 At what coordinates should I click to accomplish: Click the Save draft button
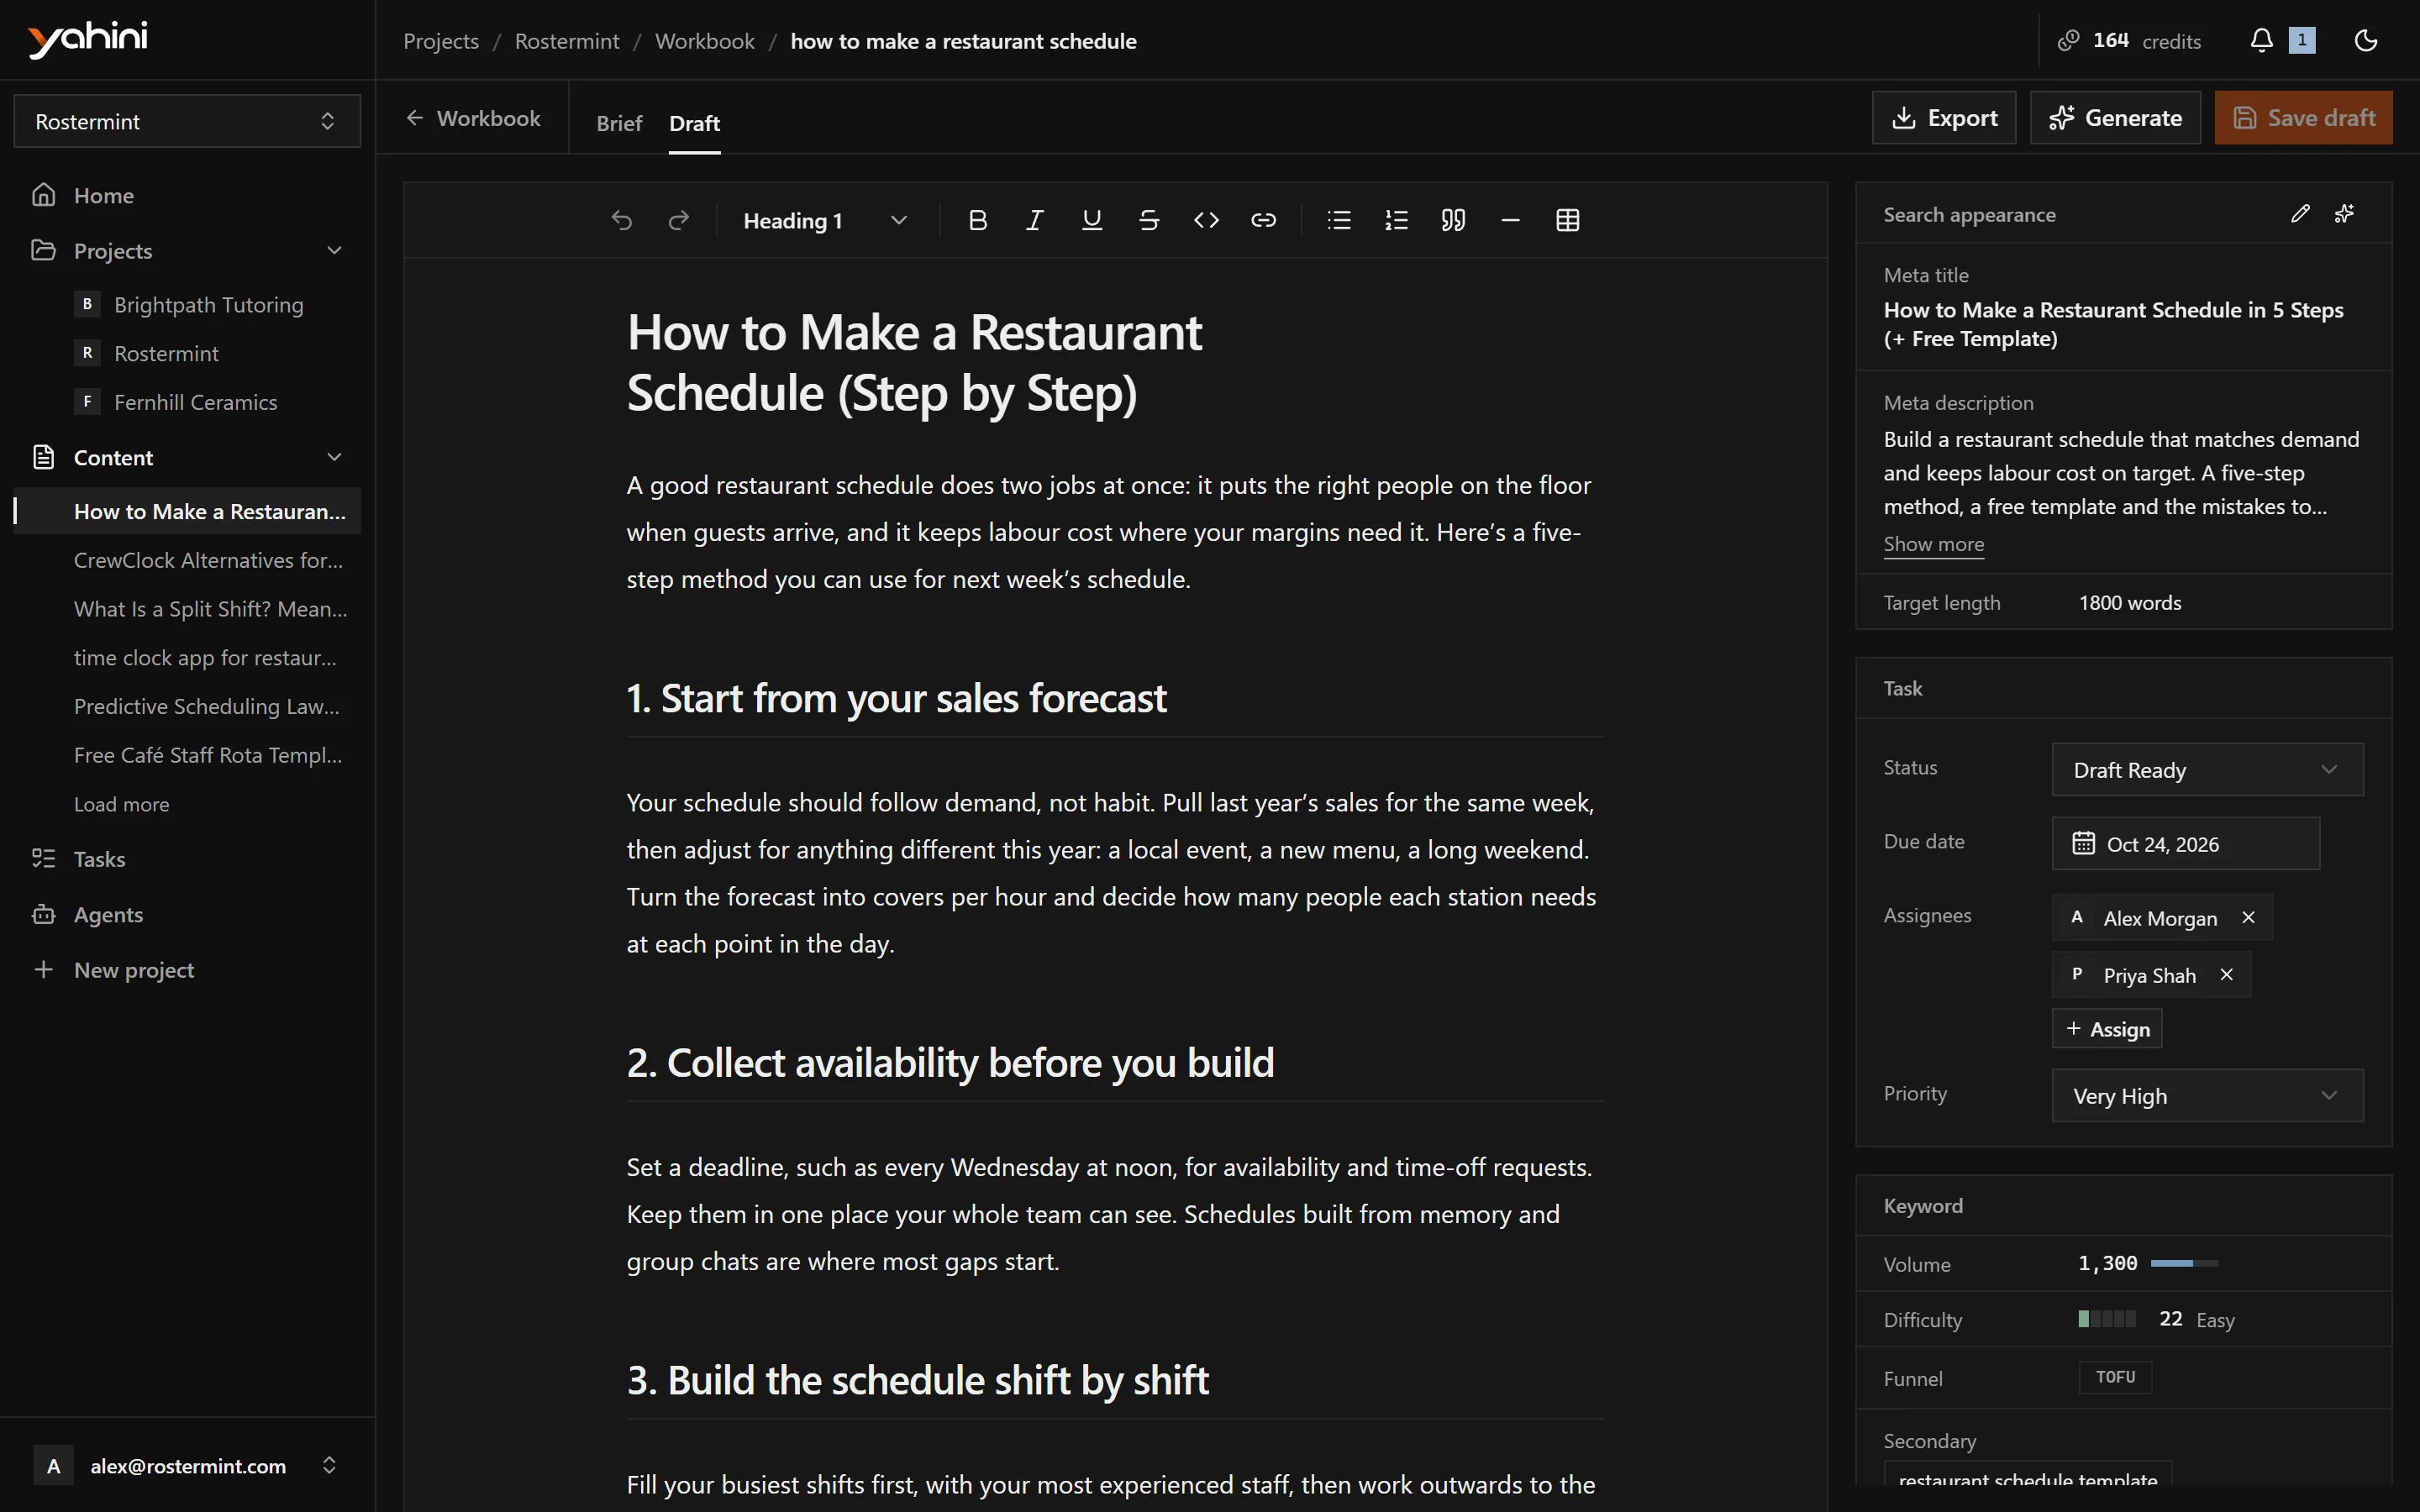click(x=2303, y=118)
